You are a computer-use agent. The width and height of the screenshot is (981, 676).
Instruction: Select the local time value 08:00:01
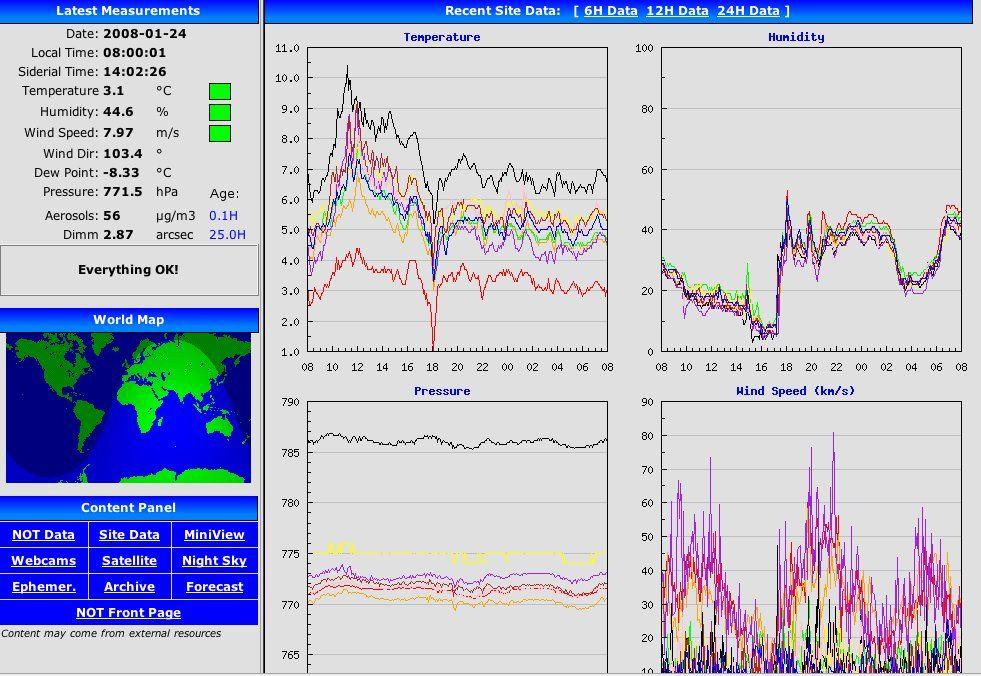[x=135, y=53]
